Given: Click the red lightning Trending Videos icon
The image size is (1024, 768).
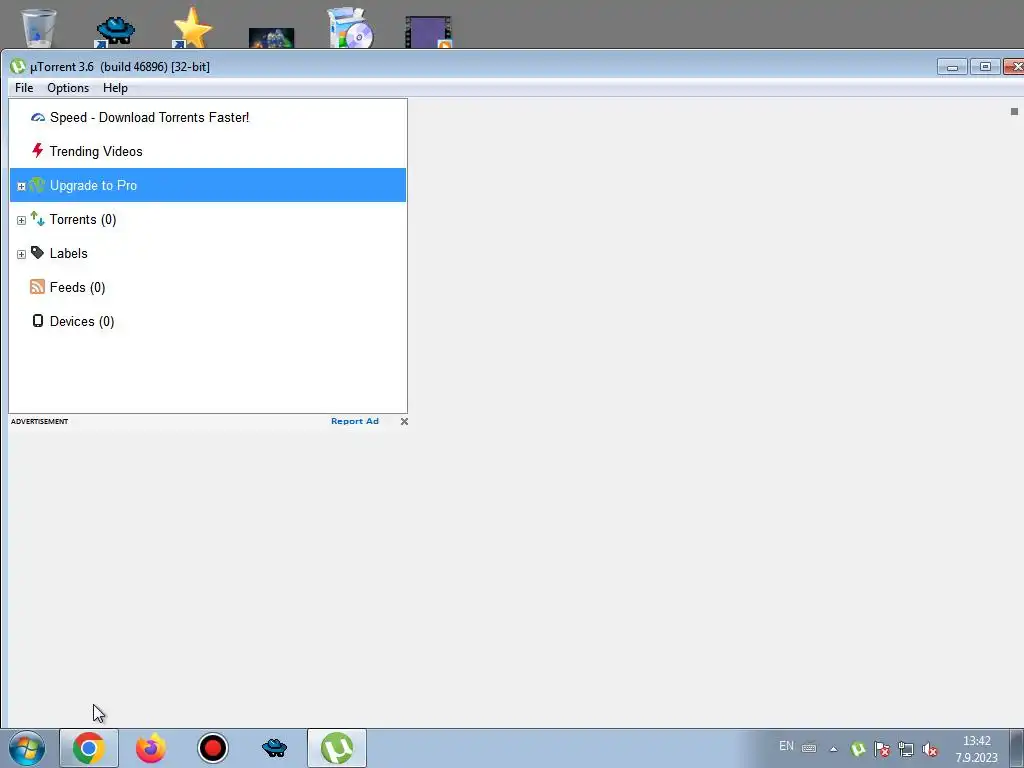Looking at the screenshot, I should [37, 151].
